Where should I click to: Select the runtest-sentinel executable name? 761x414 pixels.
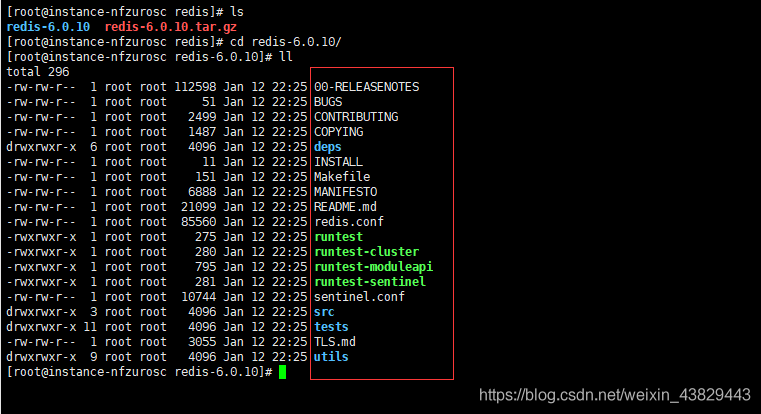[x=370, y=282]
